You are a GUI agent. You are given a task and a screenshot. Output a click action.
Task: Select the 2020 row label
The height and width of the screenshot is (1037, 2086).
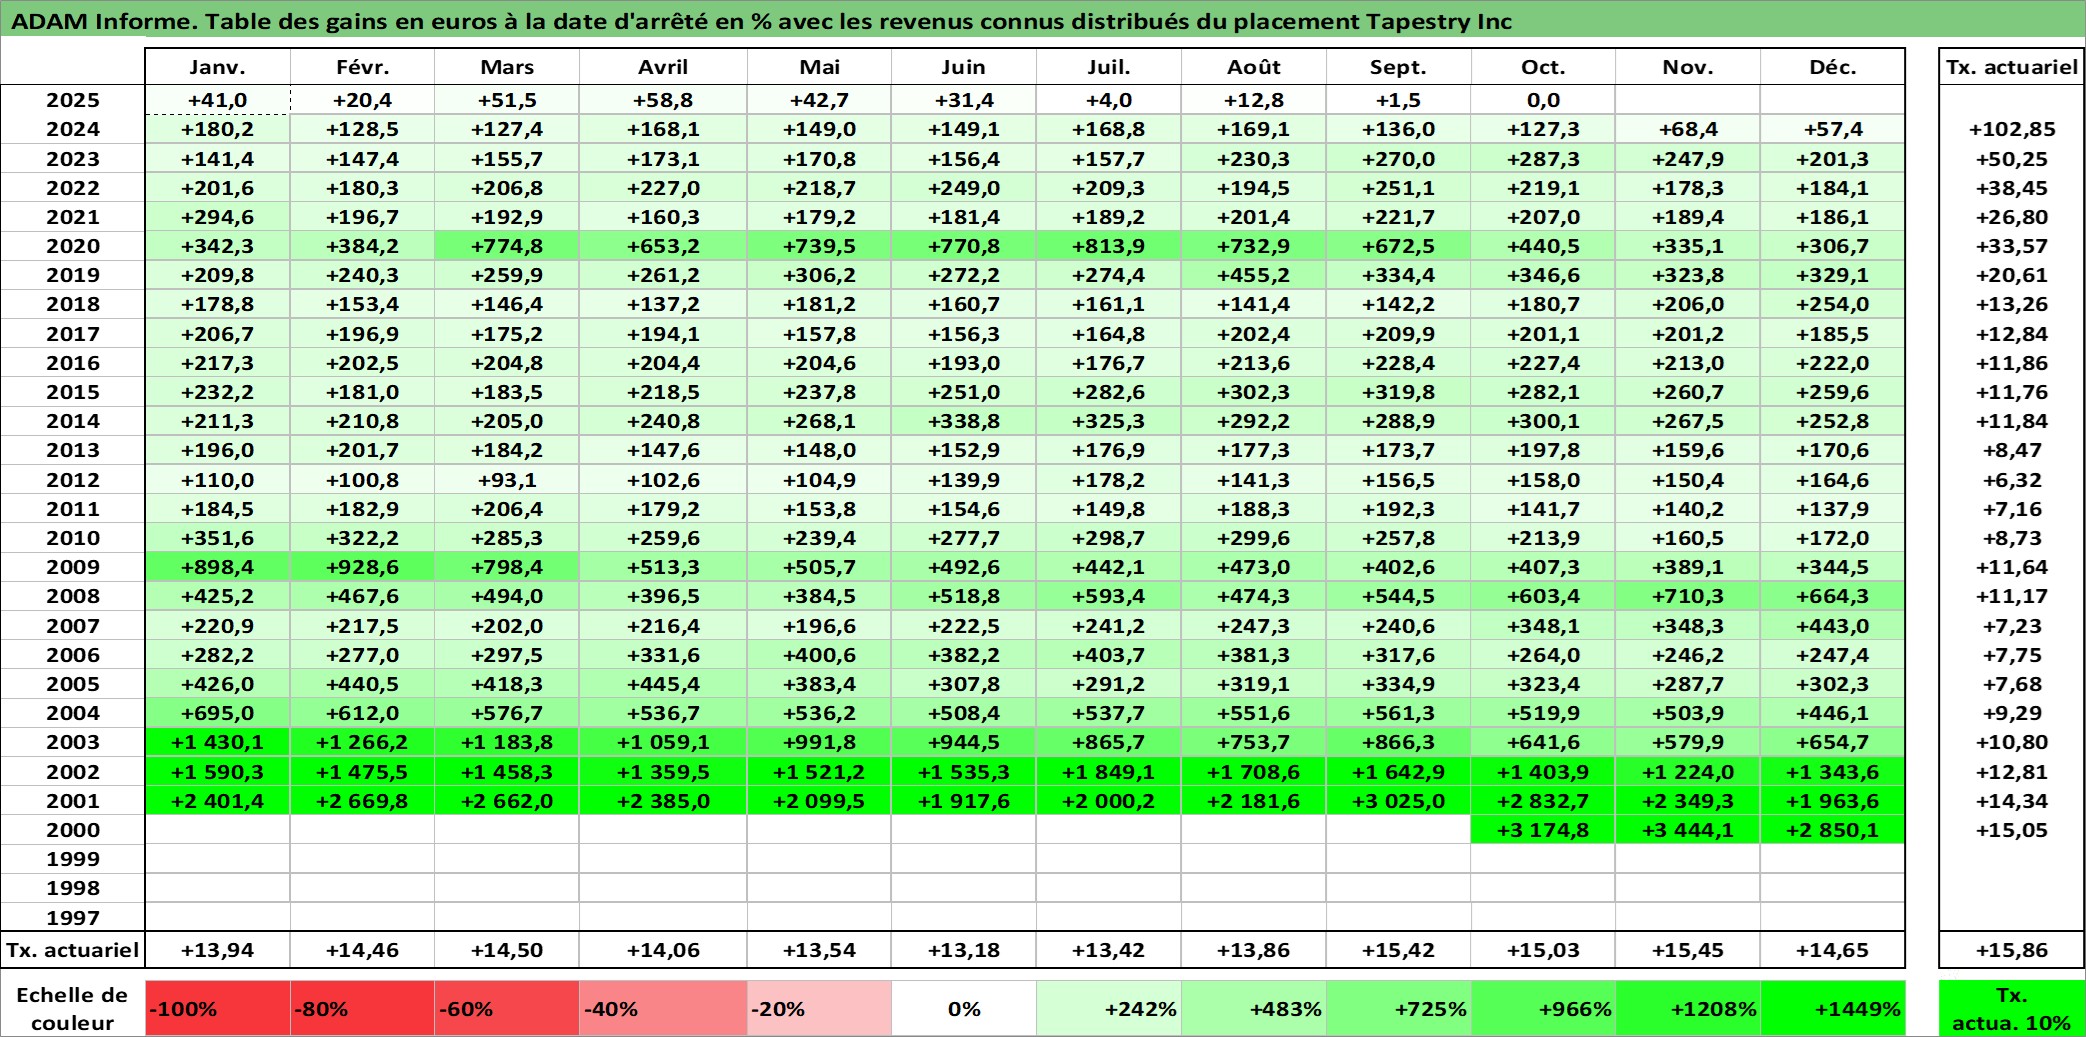[x=73, y=246]
